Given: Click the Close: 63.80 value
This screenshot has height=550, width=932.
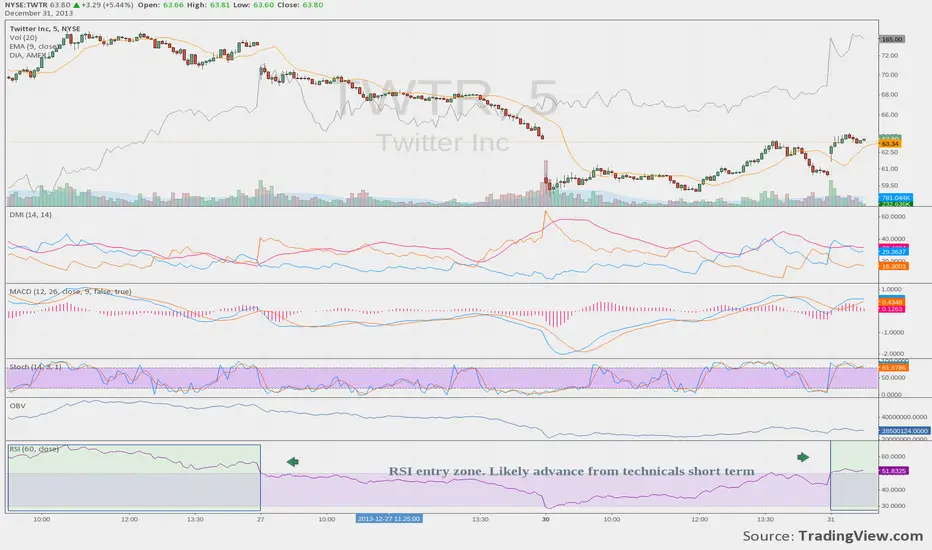Looking at the screenshot, I should click(300, 5).
